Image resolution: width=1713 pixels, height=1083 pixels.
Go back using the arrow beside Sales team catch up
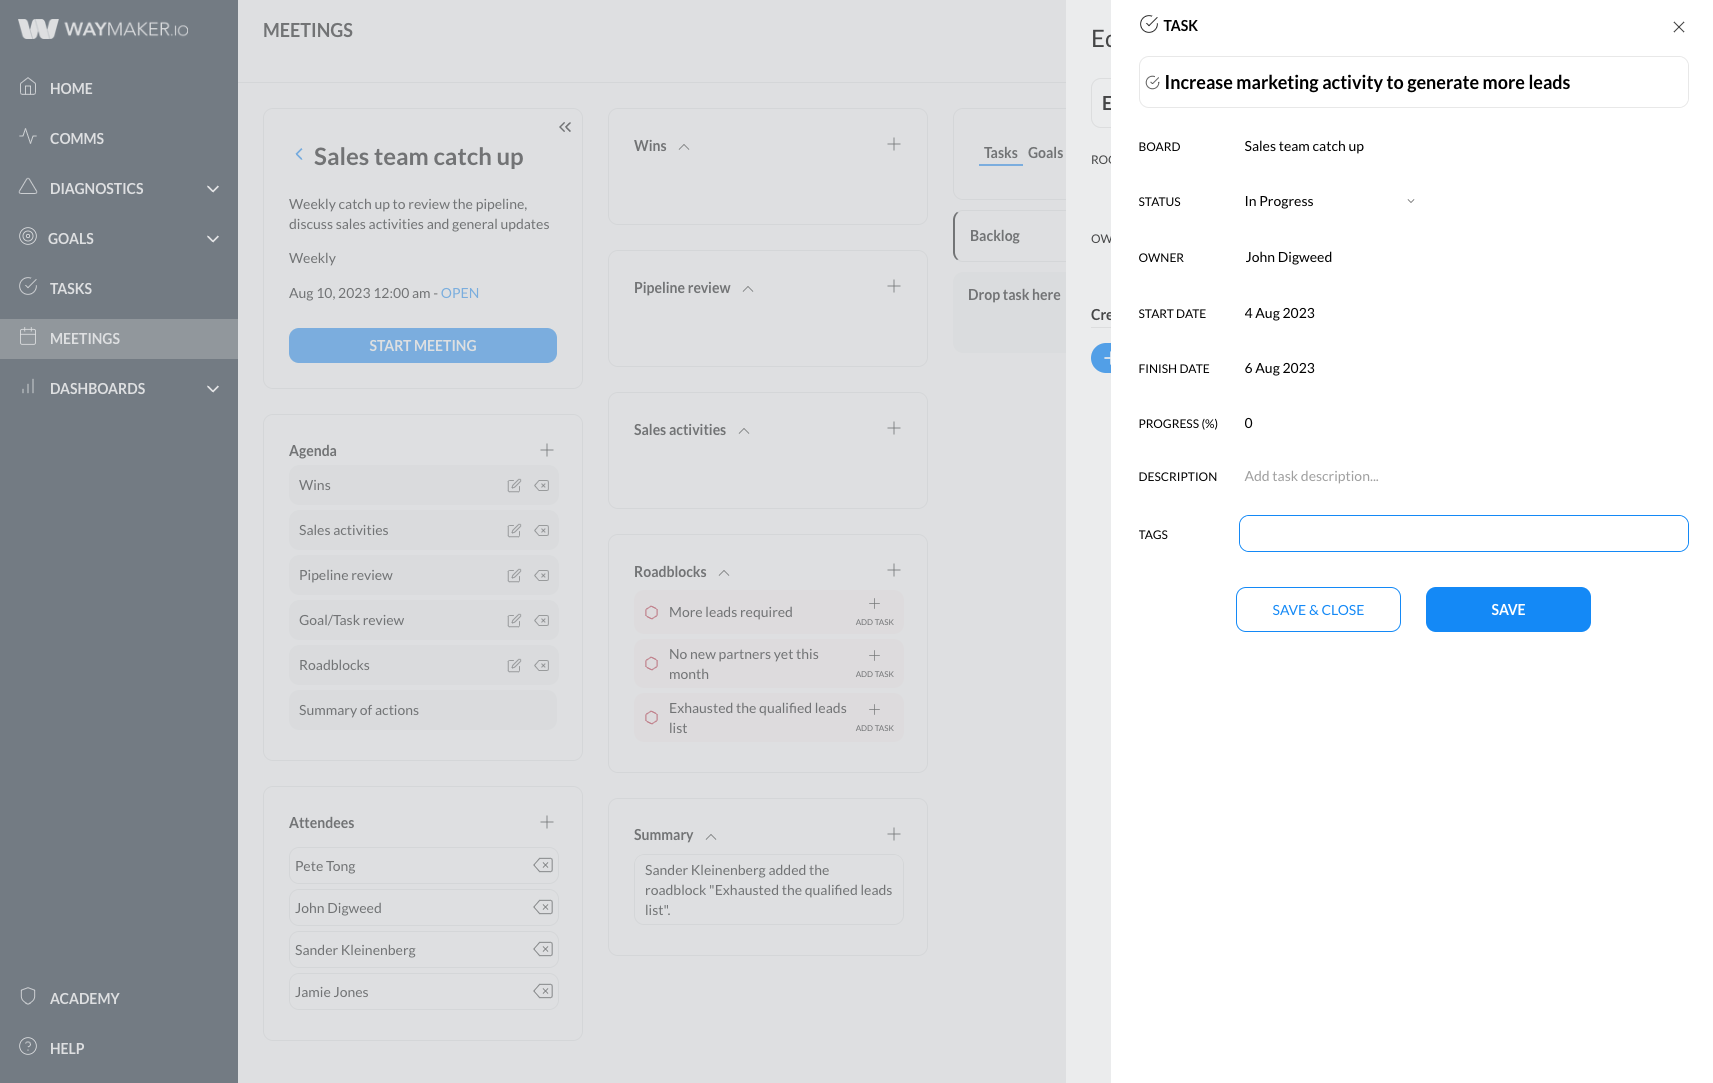point(299,154)
